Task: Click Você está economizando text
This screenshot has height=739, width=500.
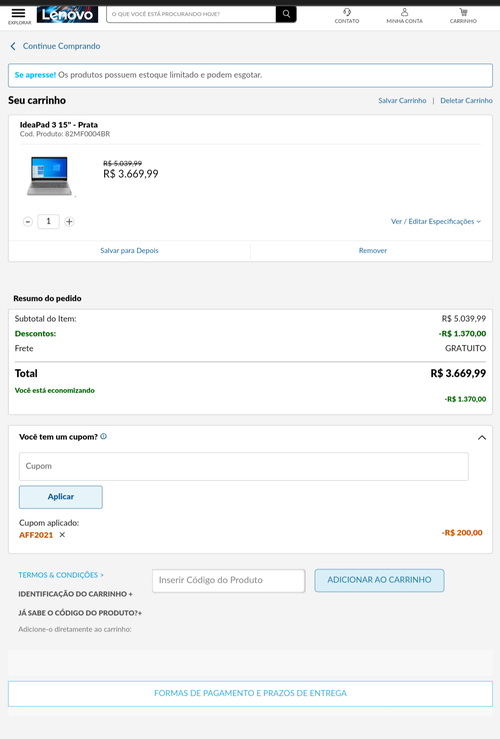Action: pyautogui.click(x=55, y=390)
